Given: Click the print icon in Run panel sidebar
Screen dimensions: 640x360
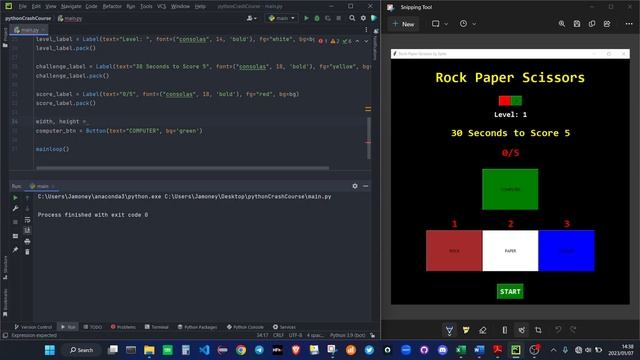Looking at the screenshot, I should pos(27,242).
